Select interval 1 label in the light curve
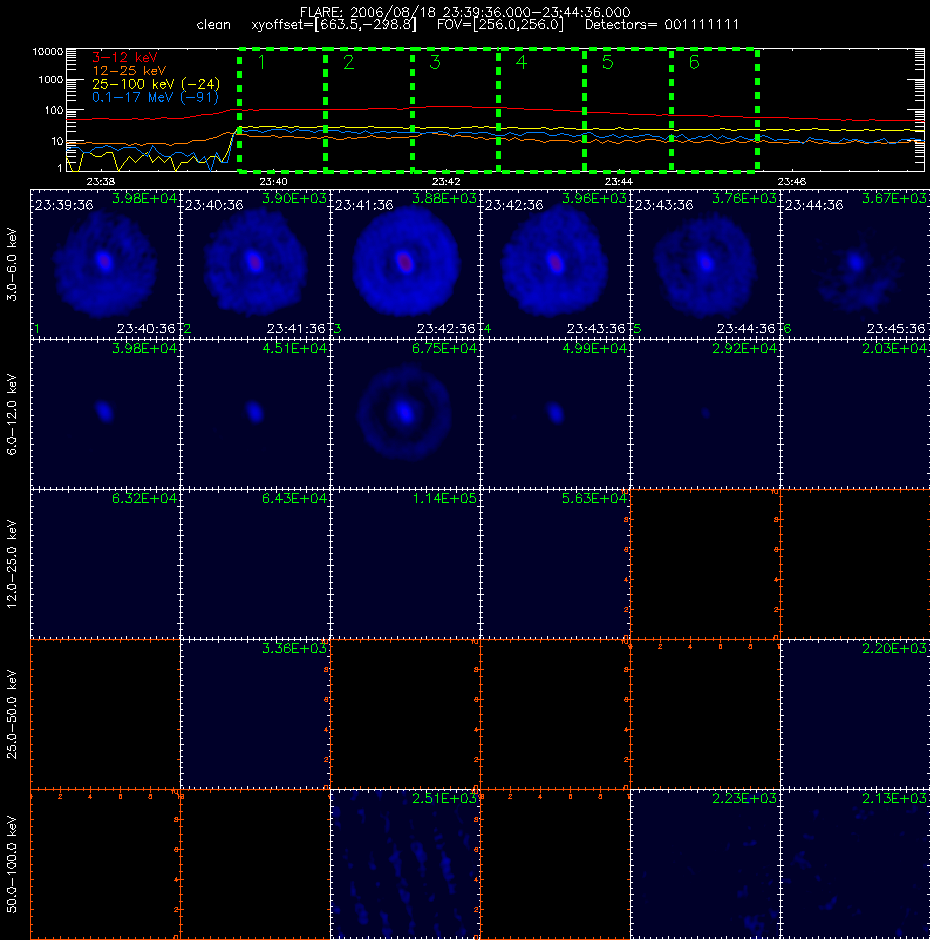Screen dimensions: 930x940 [261, 62]
